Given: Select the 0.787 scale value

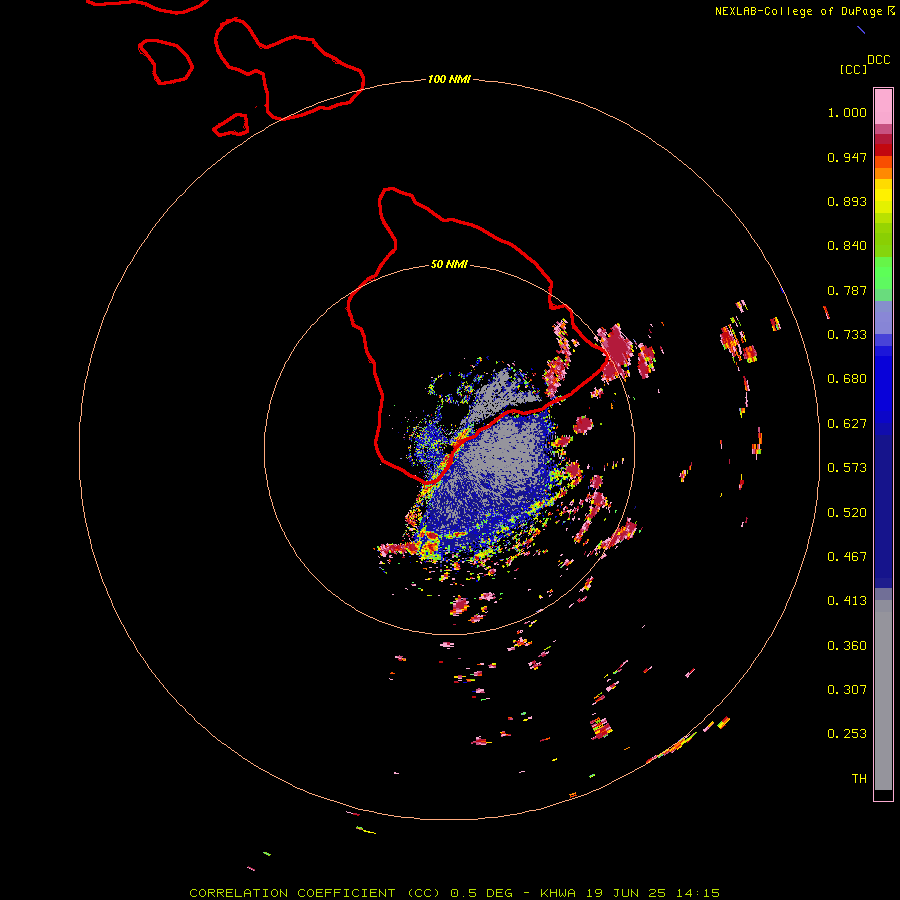Looking at the screenshot, I should click(x=847, y=290).
